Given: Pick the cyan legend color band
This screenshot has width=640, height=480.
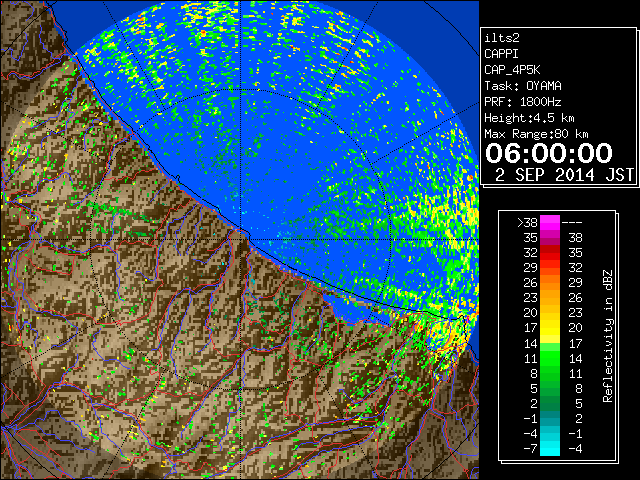Looking at the screenshot, I should (550, 448).
